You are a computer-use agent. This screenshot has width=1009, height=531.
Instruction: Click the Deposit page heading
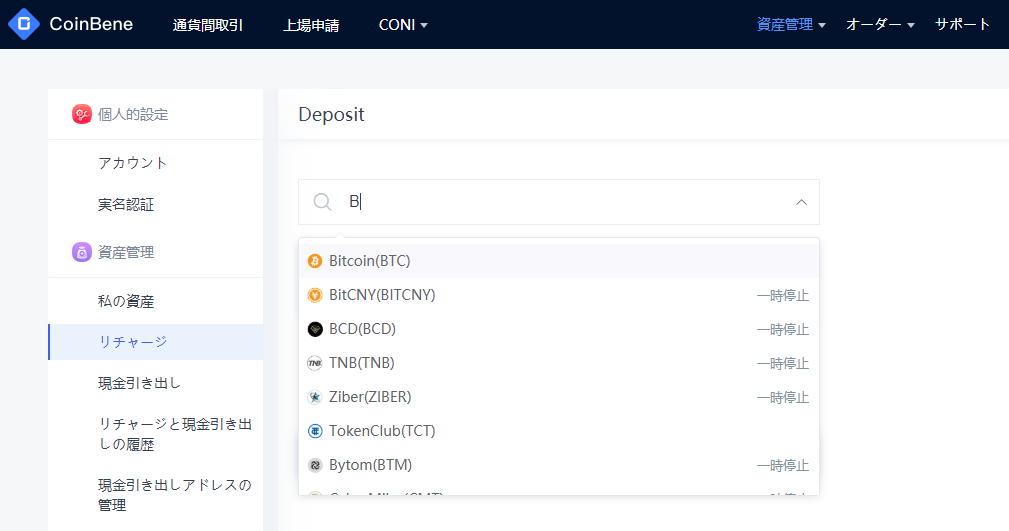click(x=331, y=115)
